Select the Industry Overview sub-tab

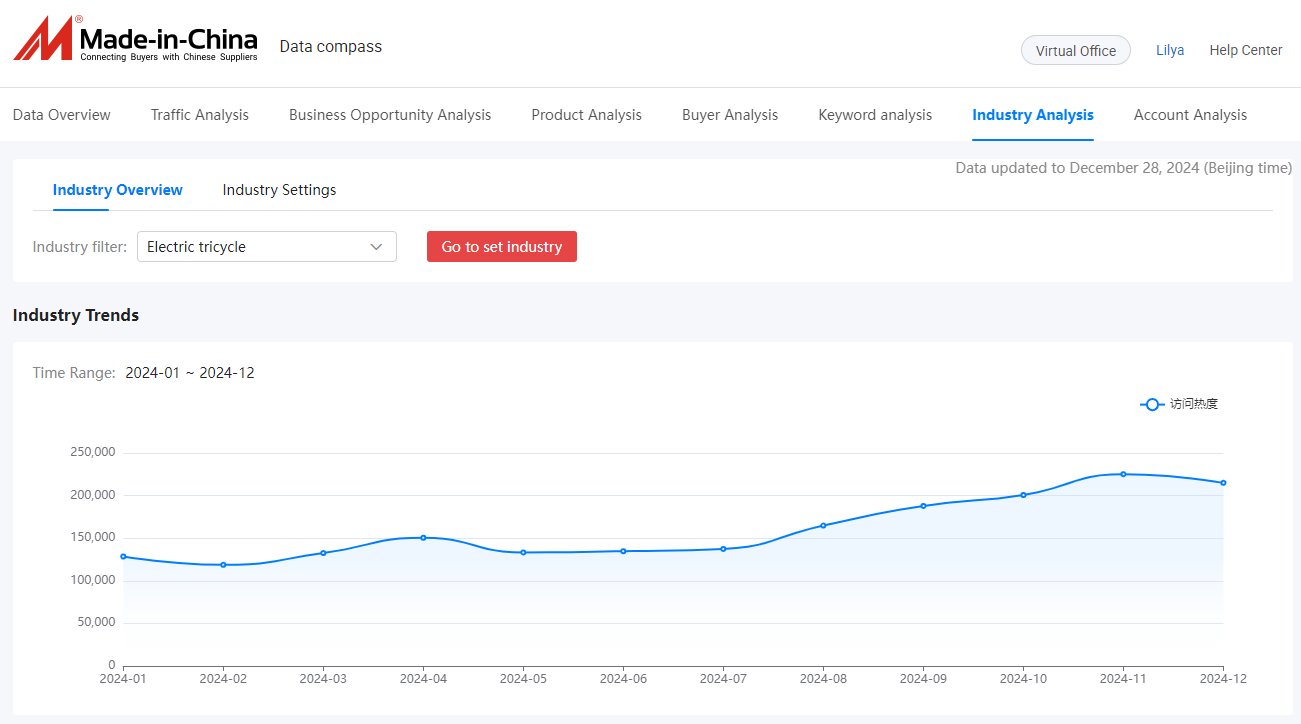(x=118, y=190)
